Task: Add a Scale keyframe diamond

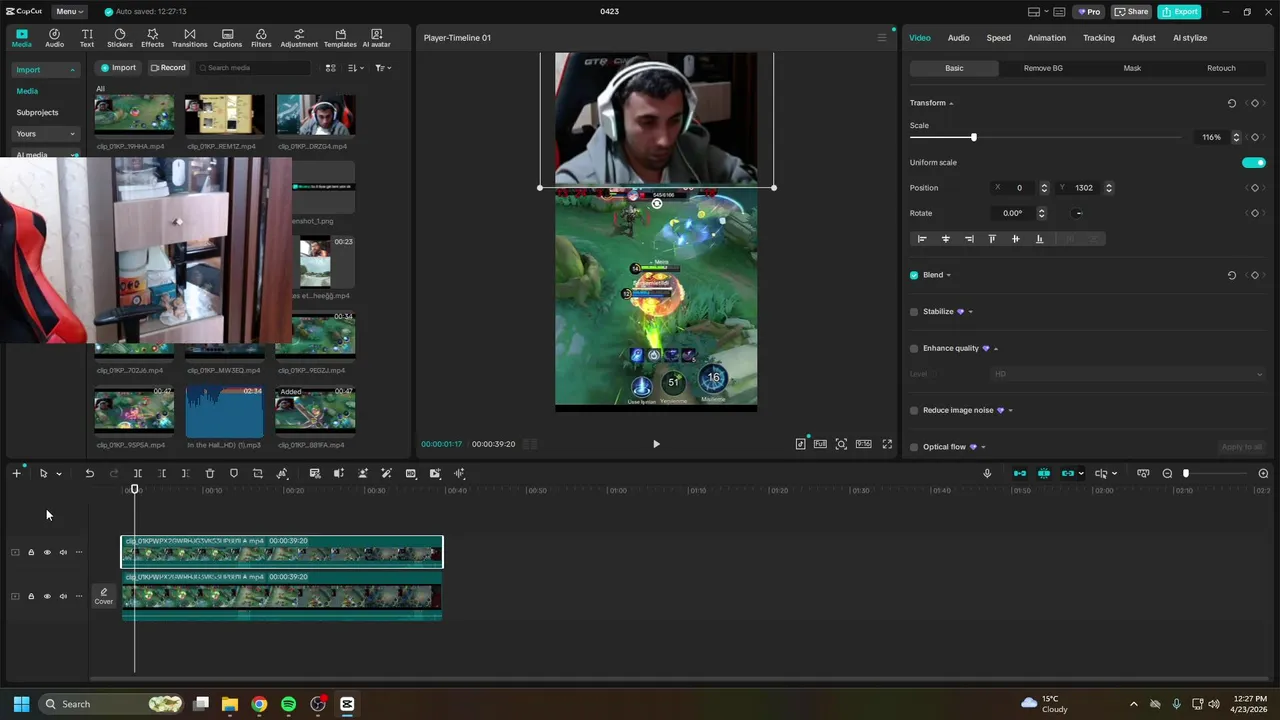Action: click(1255, 137)
